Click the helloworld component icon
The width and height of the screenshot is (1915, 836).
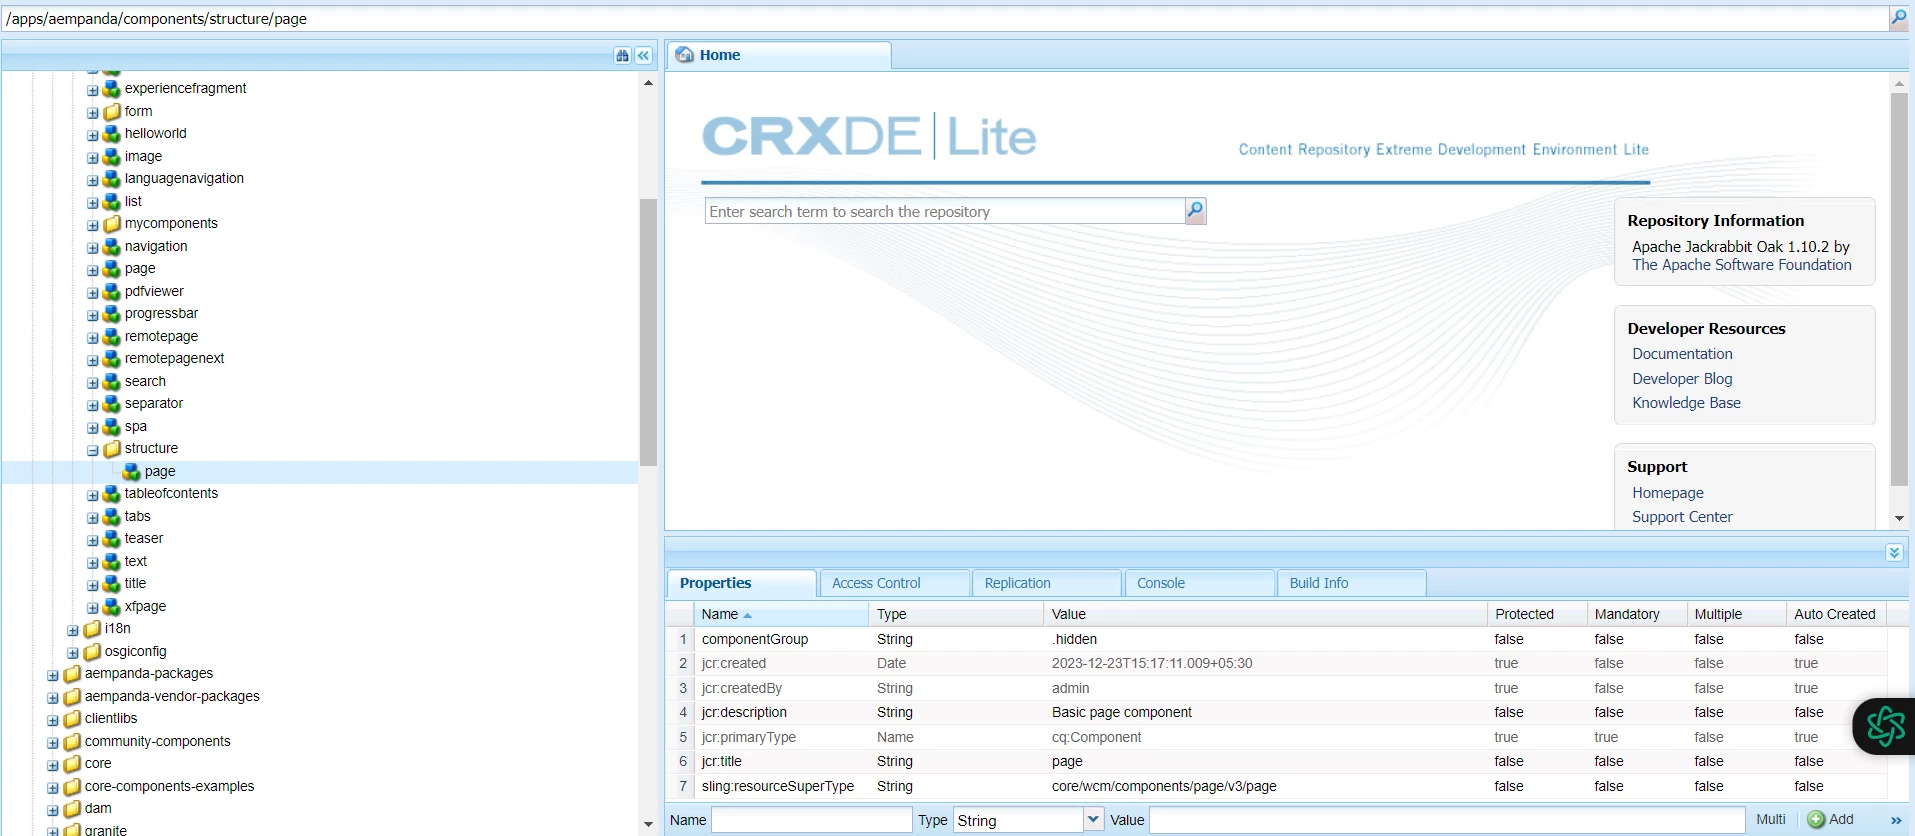[112, 134]
